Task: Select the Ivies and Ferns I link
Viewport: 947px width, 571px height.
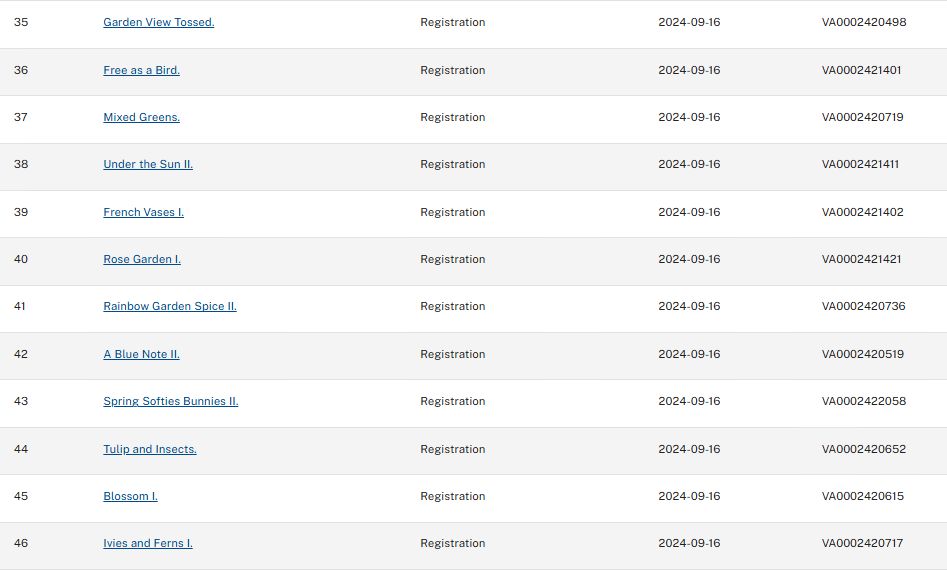Action: click(148, 543)
